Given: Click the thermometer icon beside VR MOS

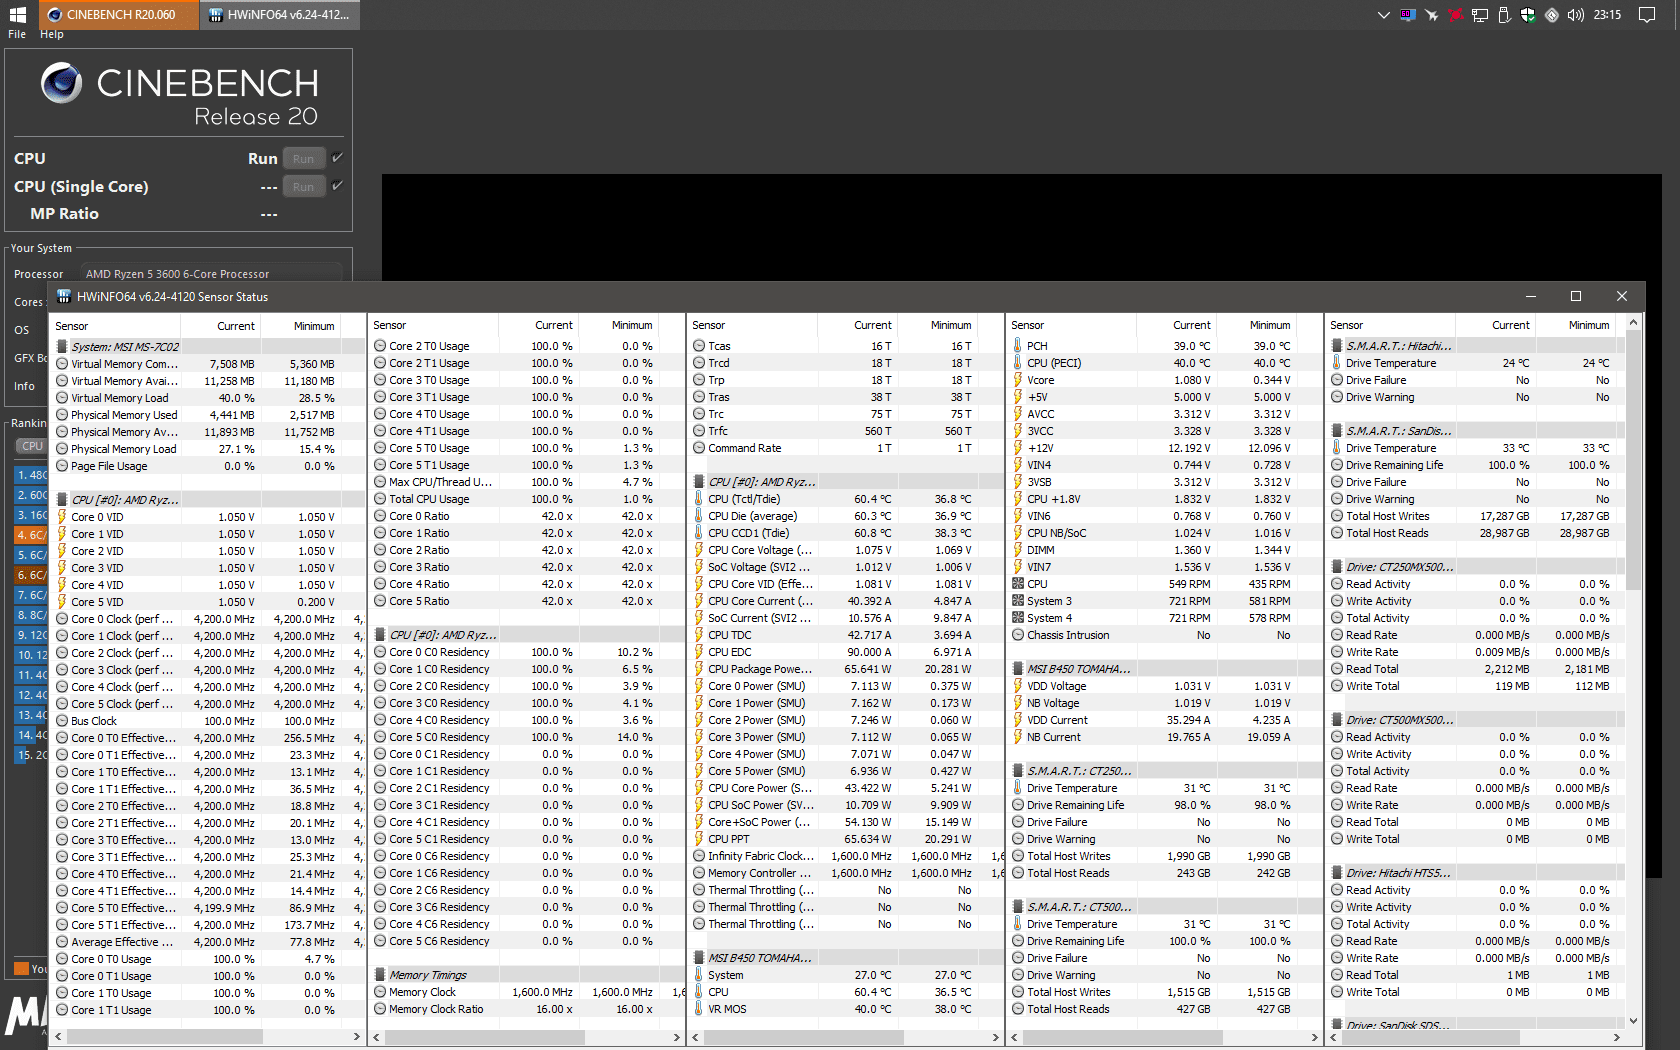Looking at the screenshot, I should click(699, 1009).
